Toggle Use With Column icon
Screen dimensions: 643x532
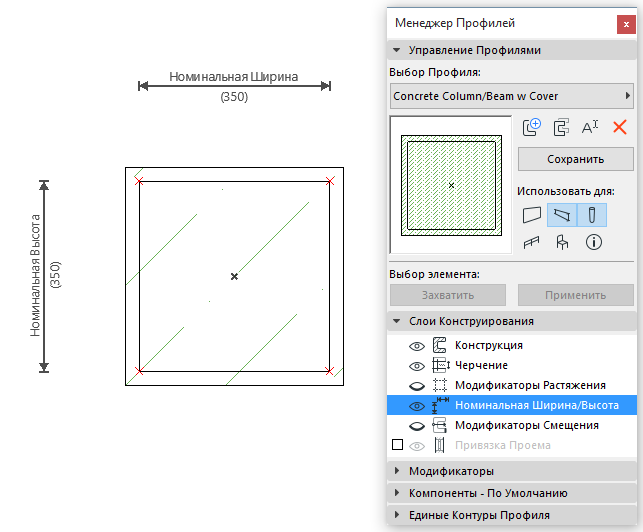click(592, 215)
